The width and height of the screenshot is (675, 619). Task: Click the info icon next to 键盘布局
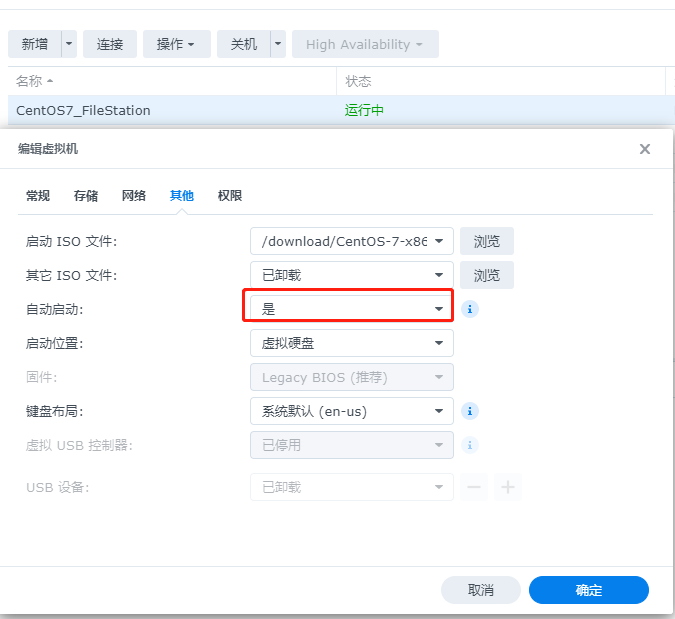(x=470, y=411)
